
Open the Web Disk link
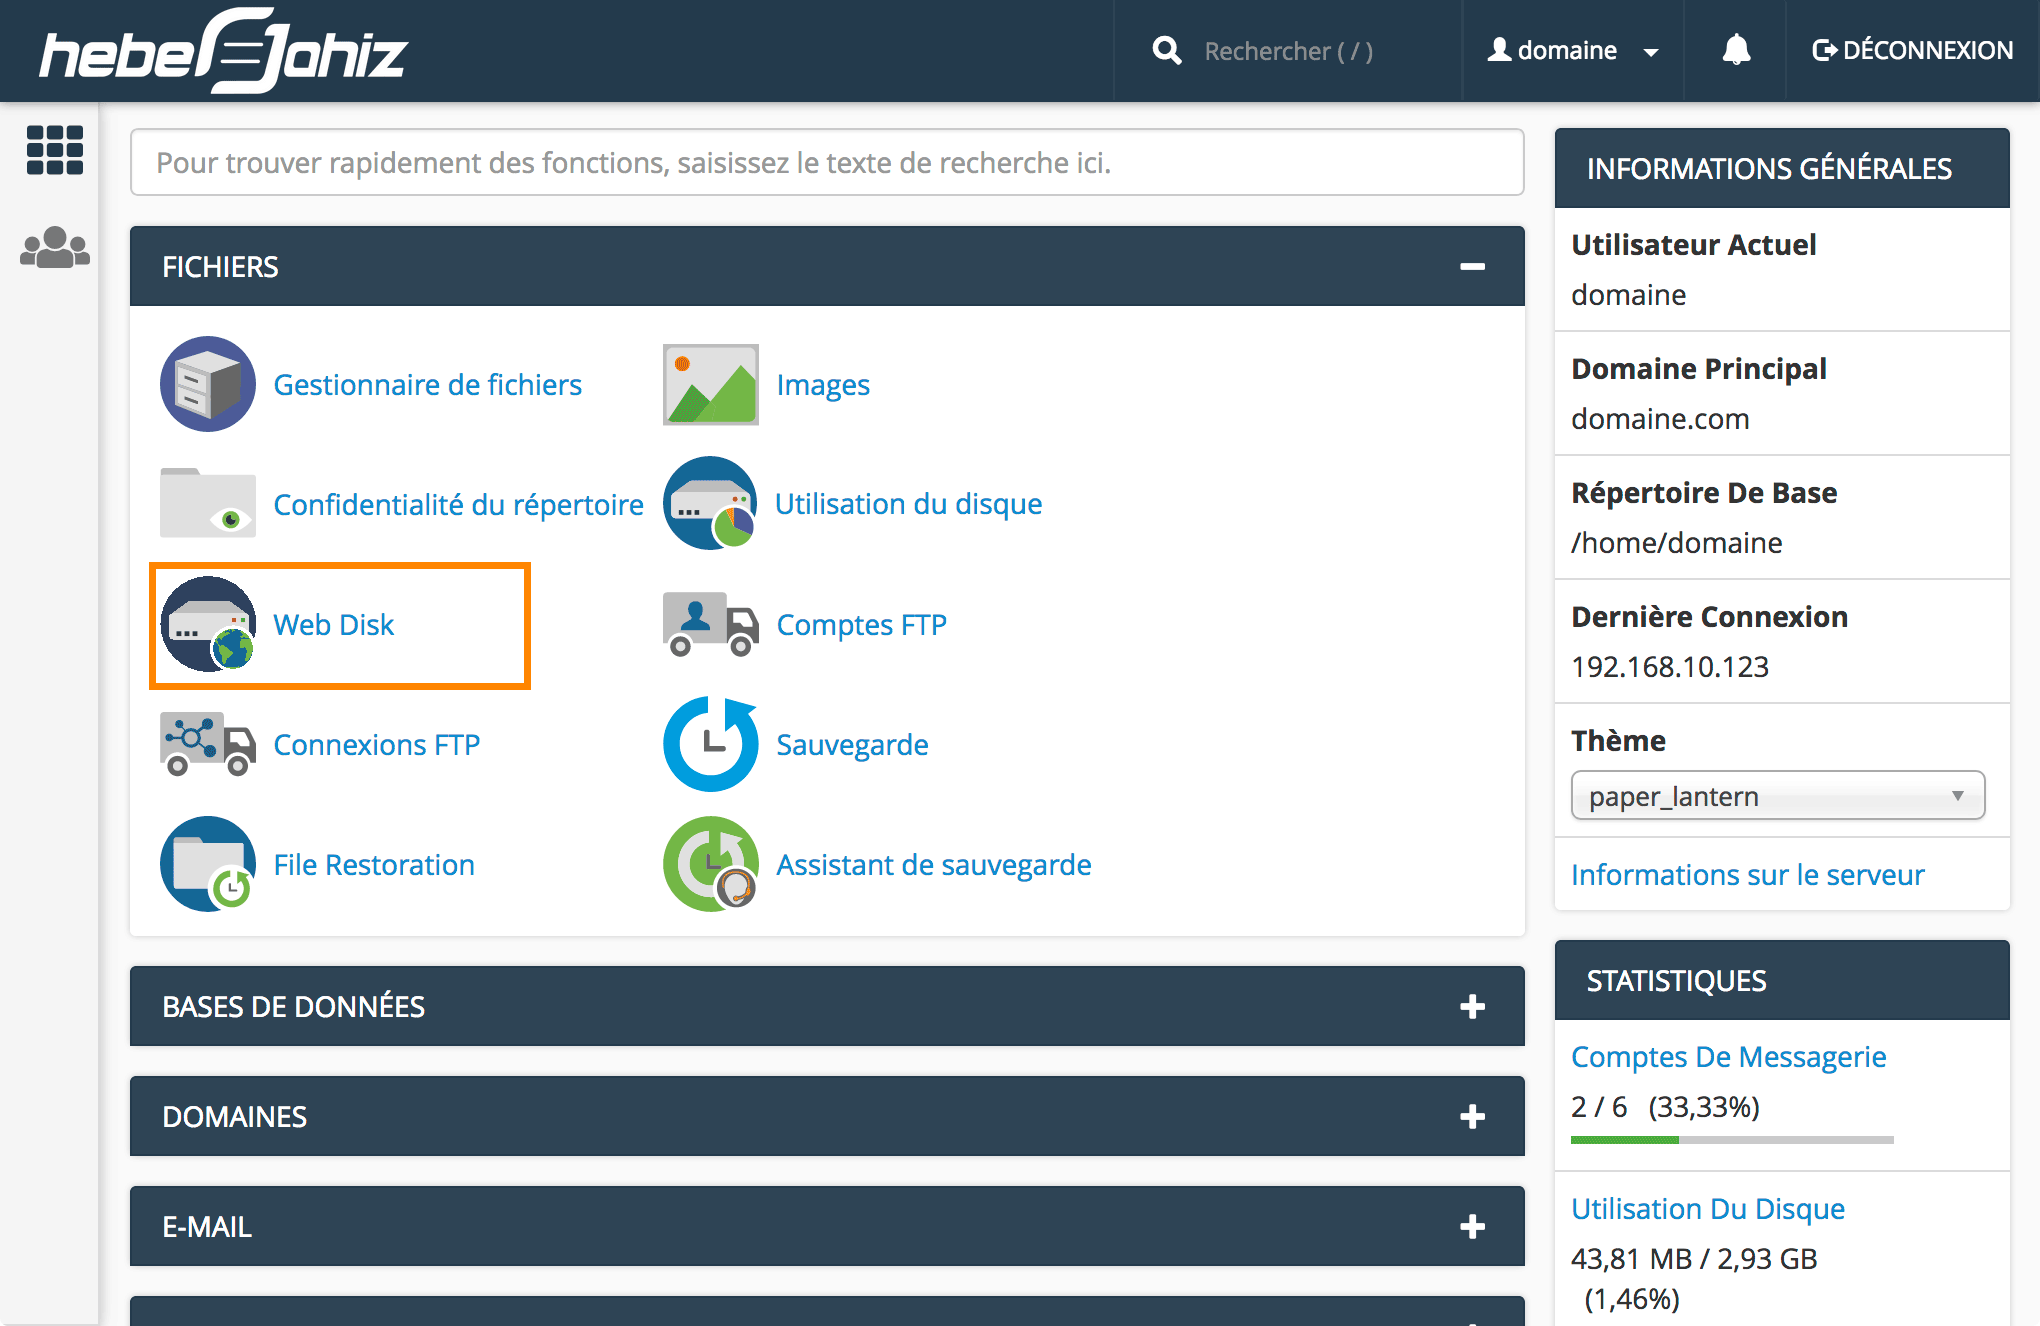click(x=334, y=625)
